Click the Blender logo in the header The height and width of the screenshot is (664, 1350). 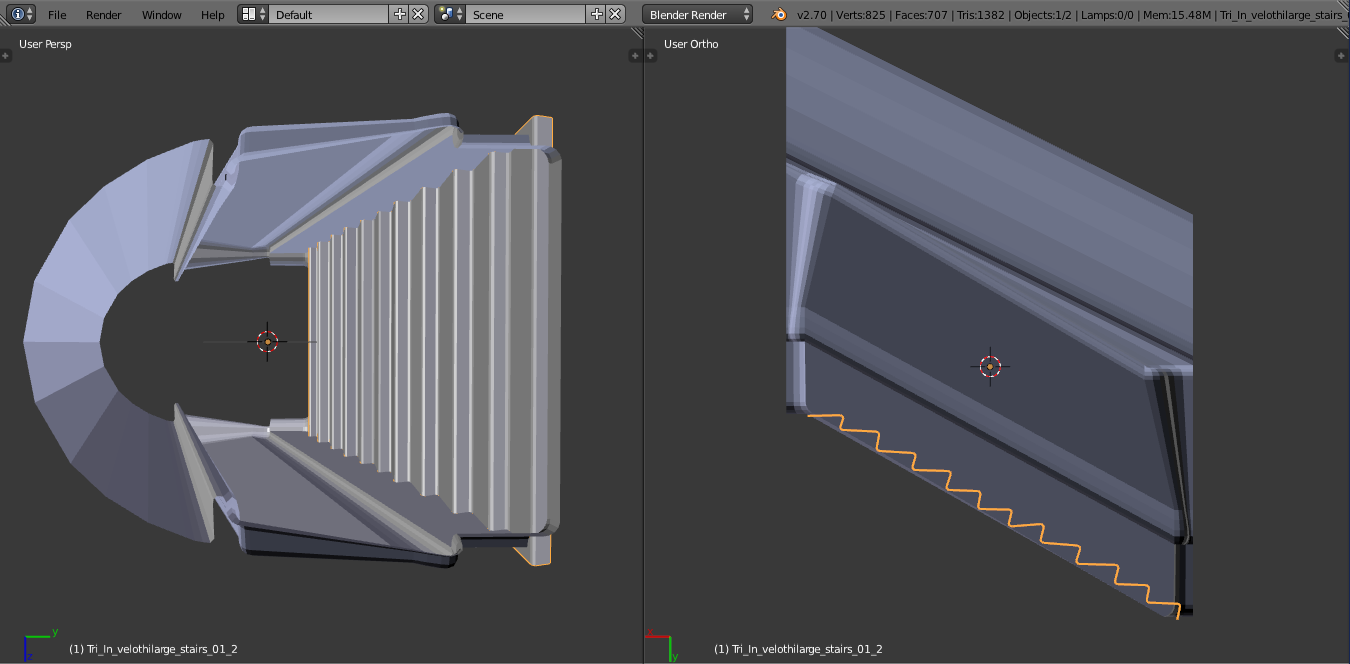click(x=779, y=14)
